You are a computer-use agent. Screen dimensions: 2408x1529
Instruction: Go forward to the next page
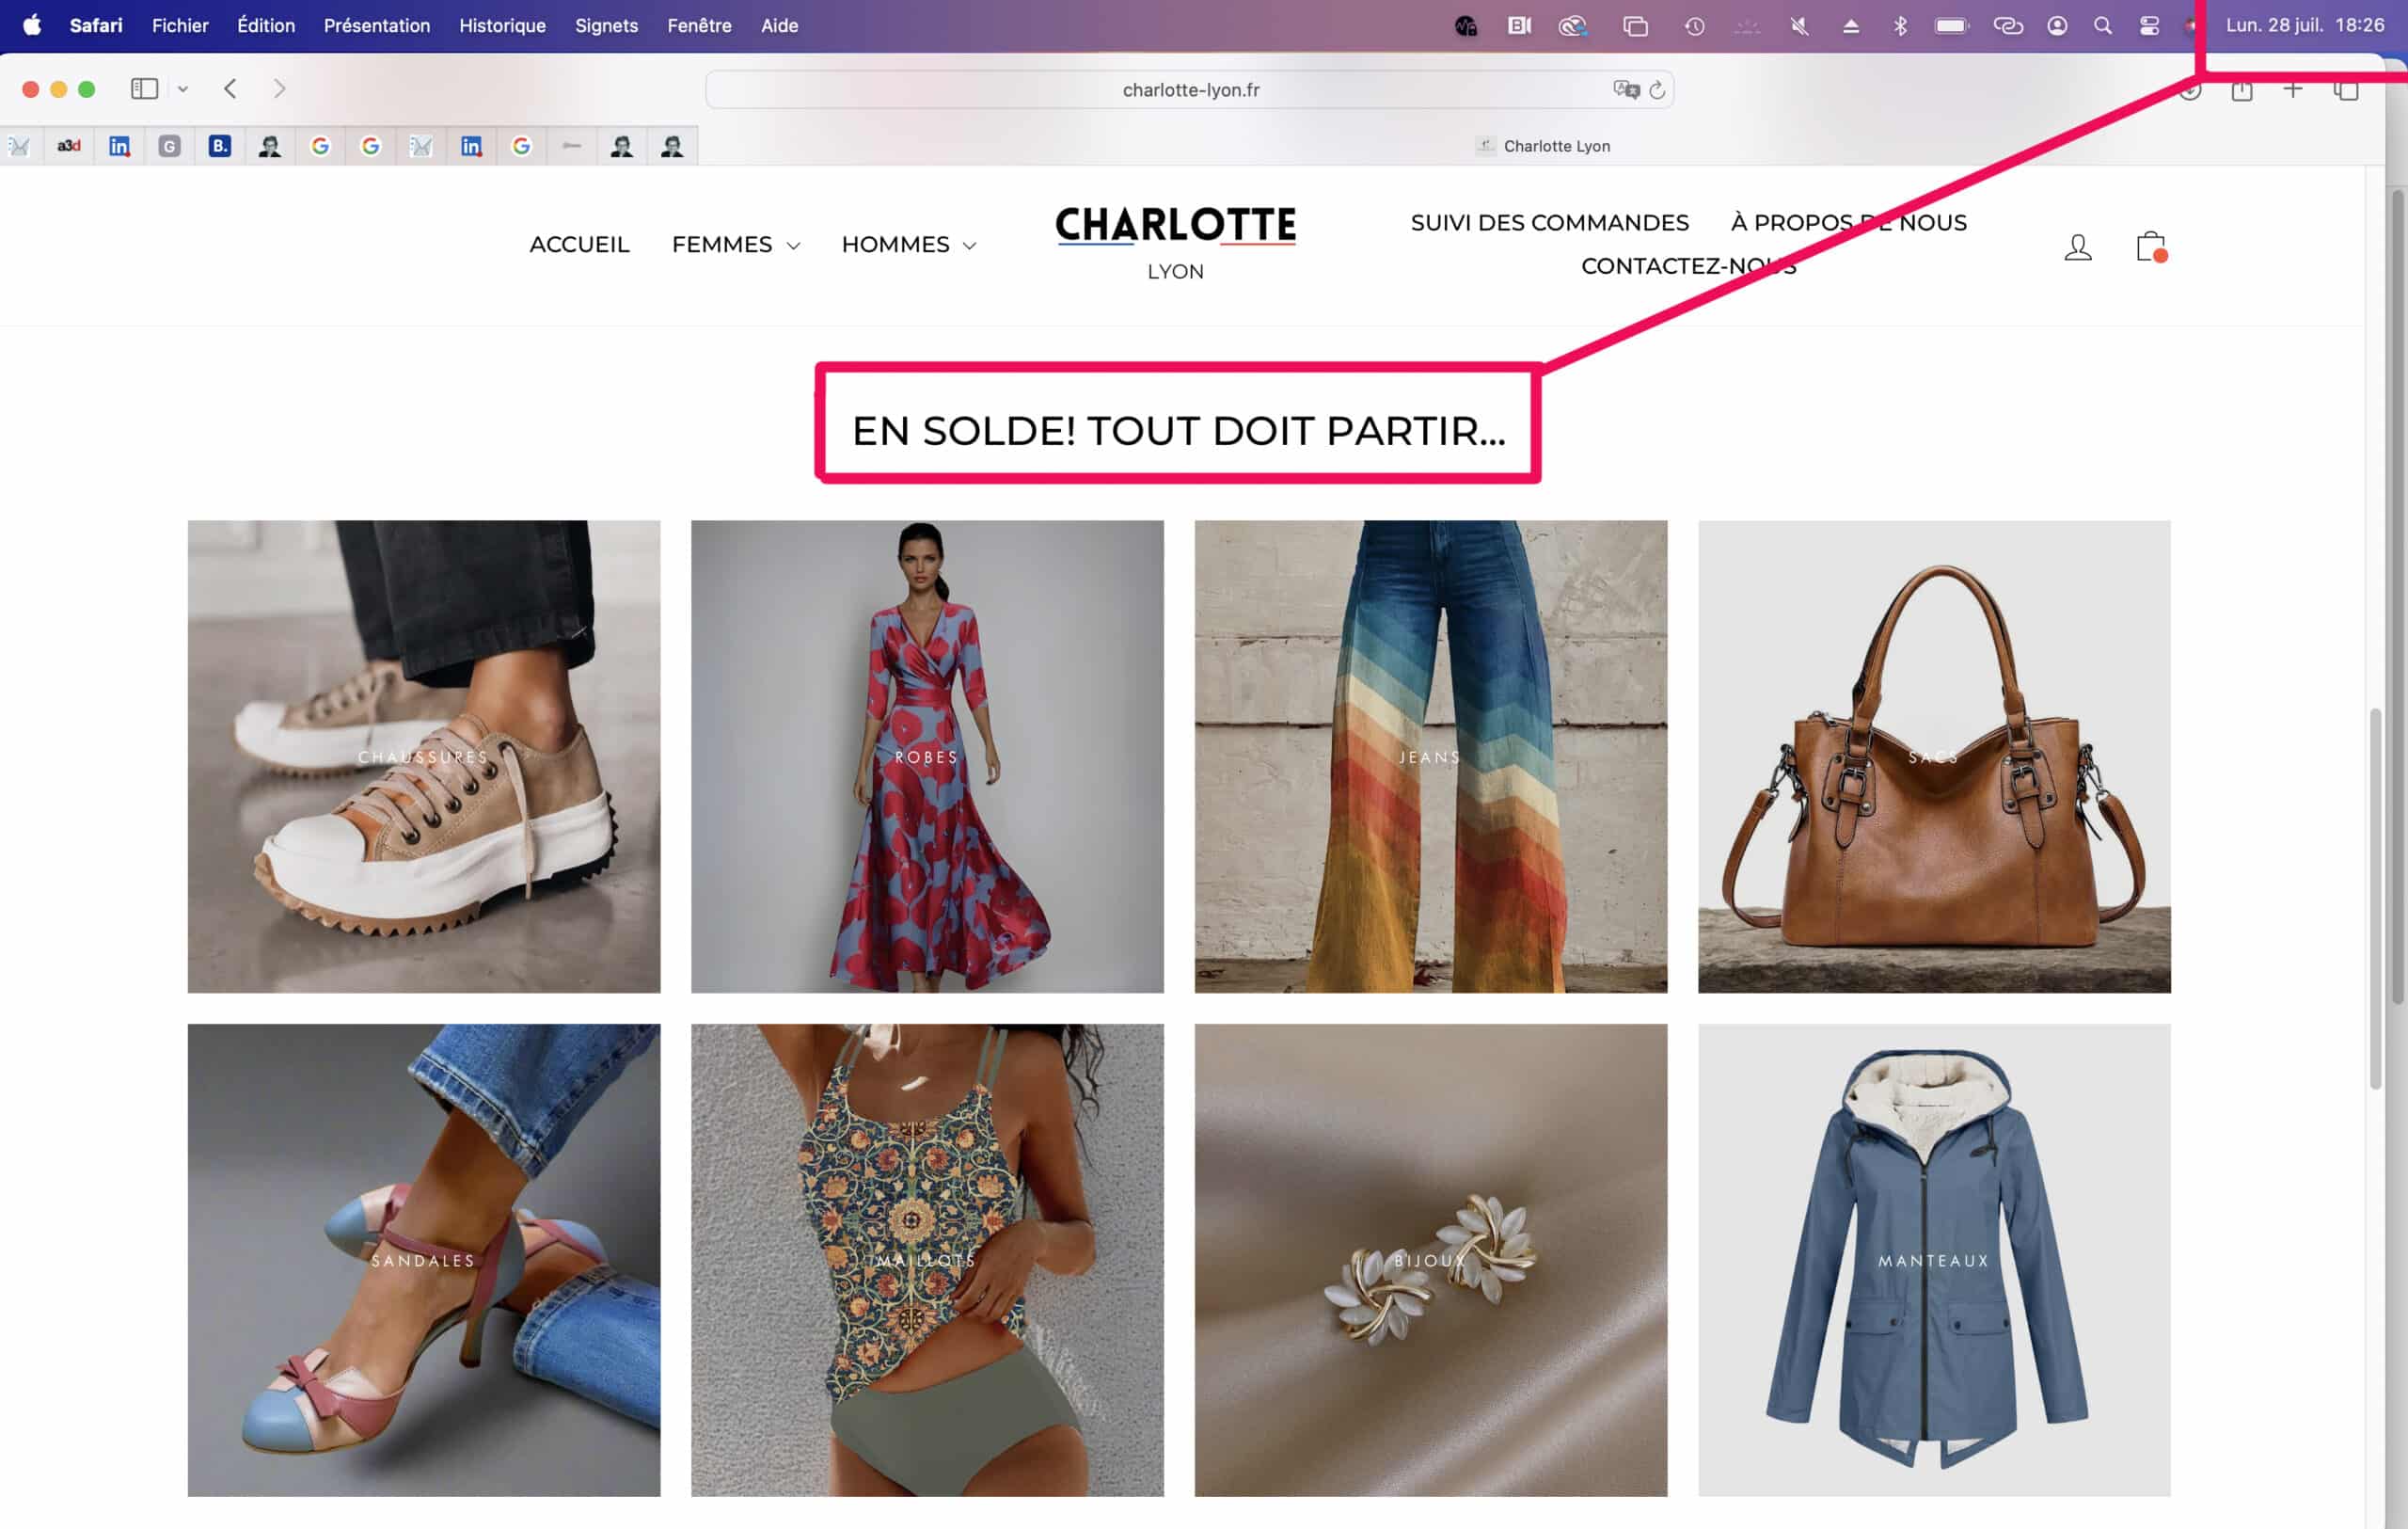coord(279,89)
